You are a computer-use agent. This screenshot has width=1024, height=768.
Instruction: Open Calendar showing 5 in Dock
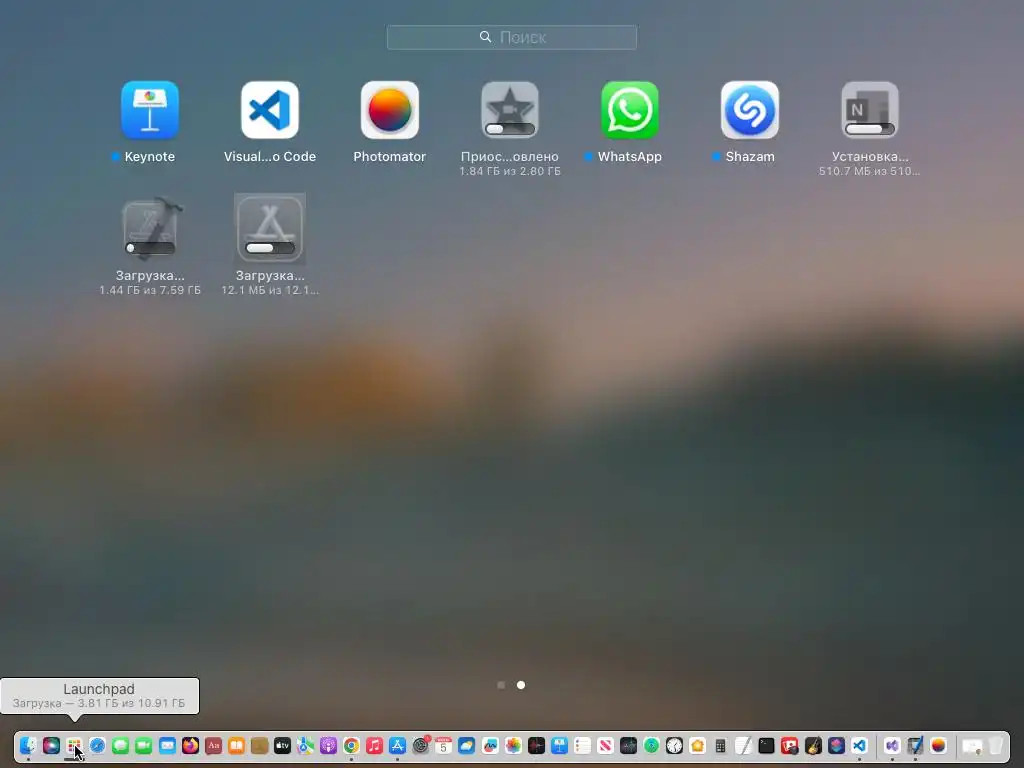click(443, 745)
